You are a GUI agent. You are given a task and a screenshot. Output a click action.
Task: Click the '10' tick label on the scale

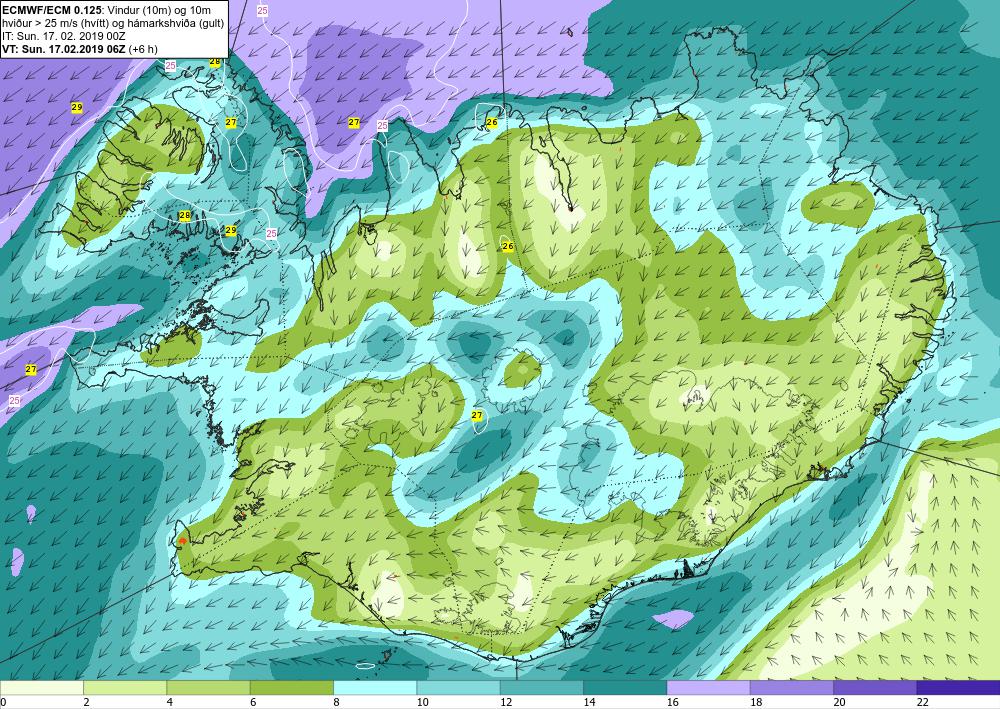tap(423, 703)
